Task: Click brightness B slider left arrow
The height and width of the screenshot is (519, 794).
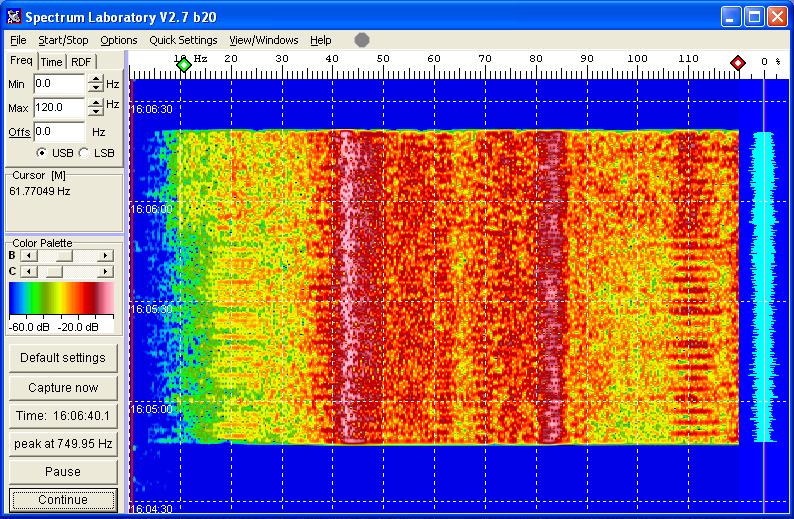Action: coord(28,256)
